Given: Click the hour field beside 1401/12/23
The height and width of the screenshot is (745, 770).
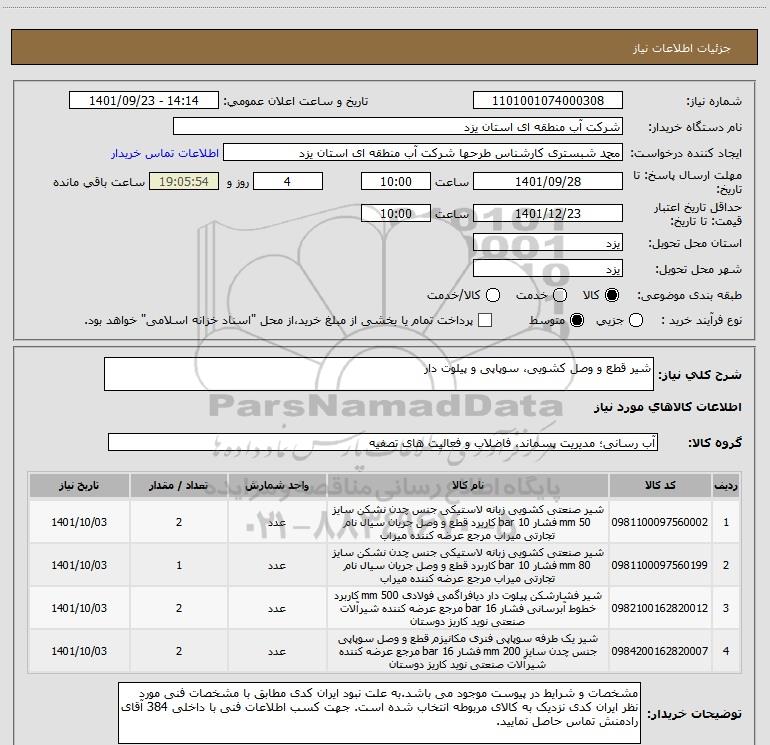Looking at the screenshot, I should [396, 214].
